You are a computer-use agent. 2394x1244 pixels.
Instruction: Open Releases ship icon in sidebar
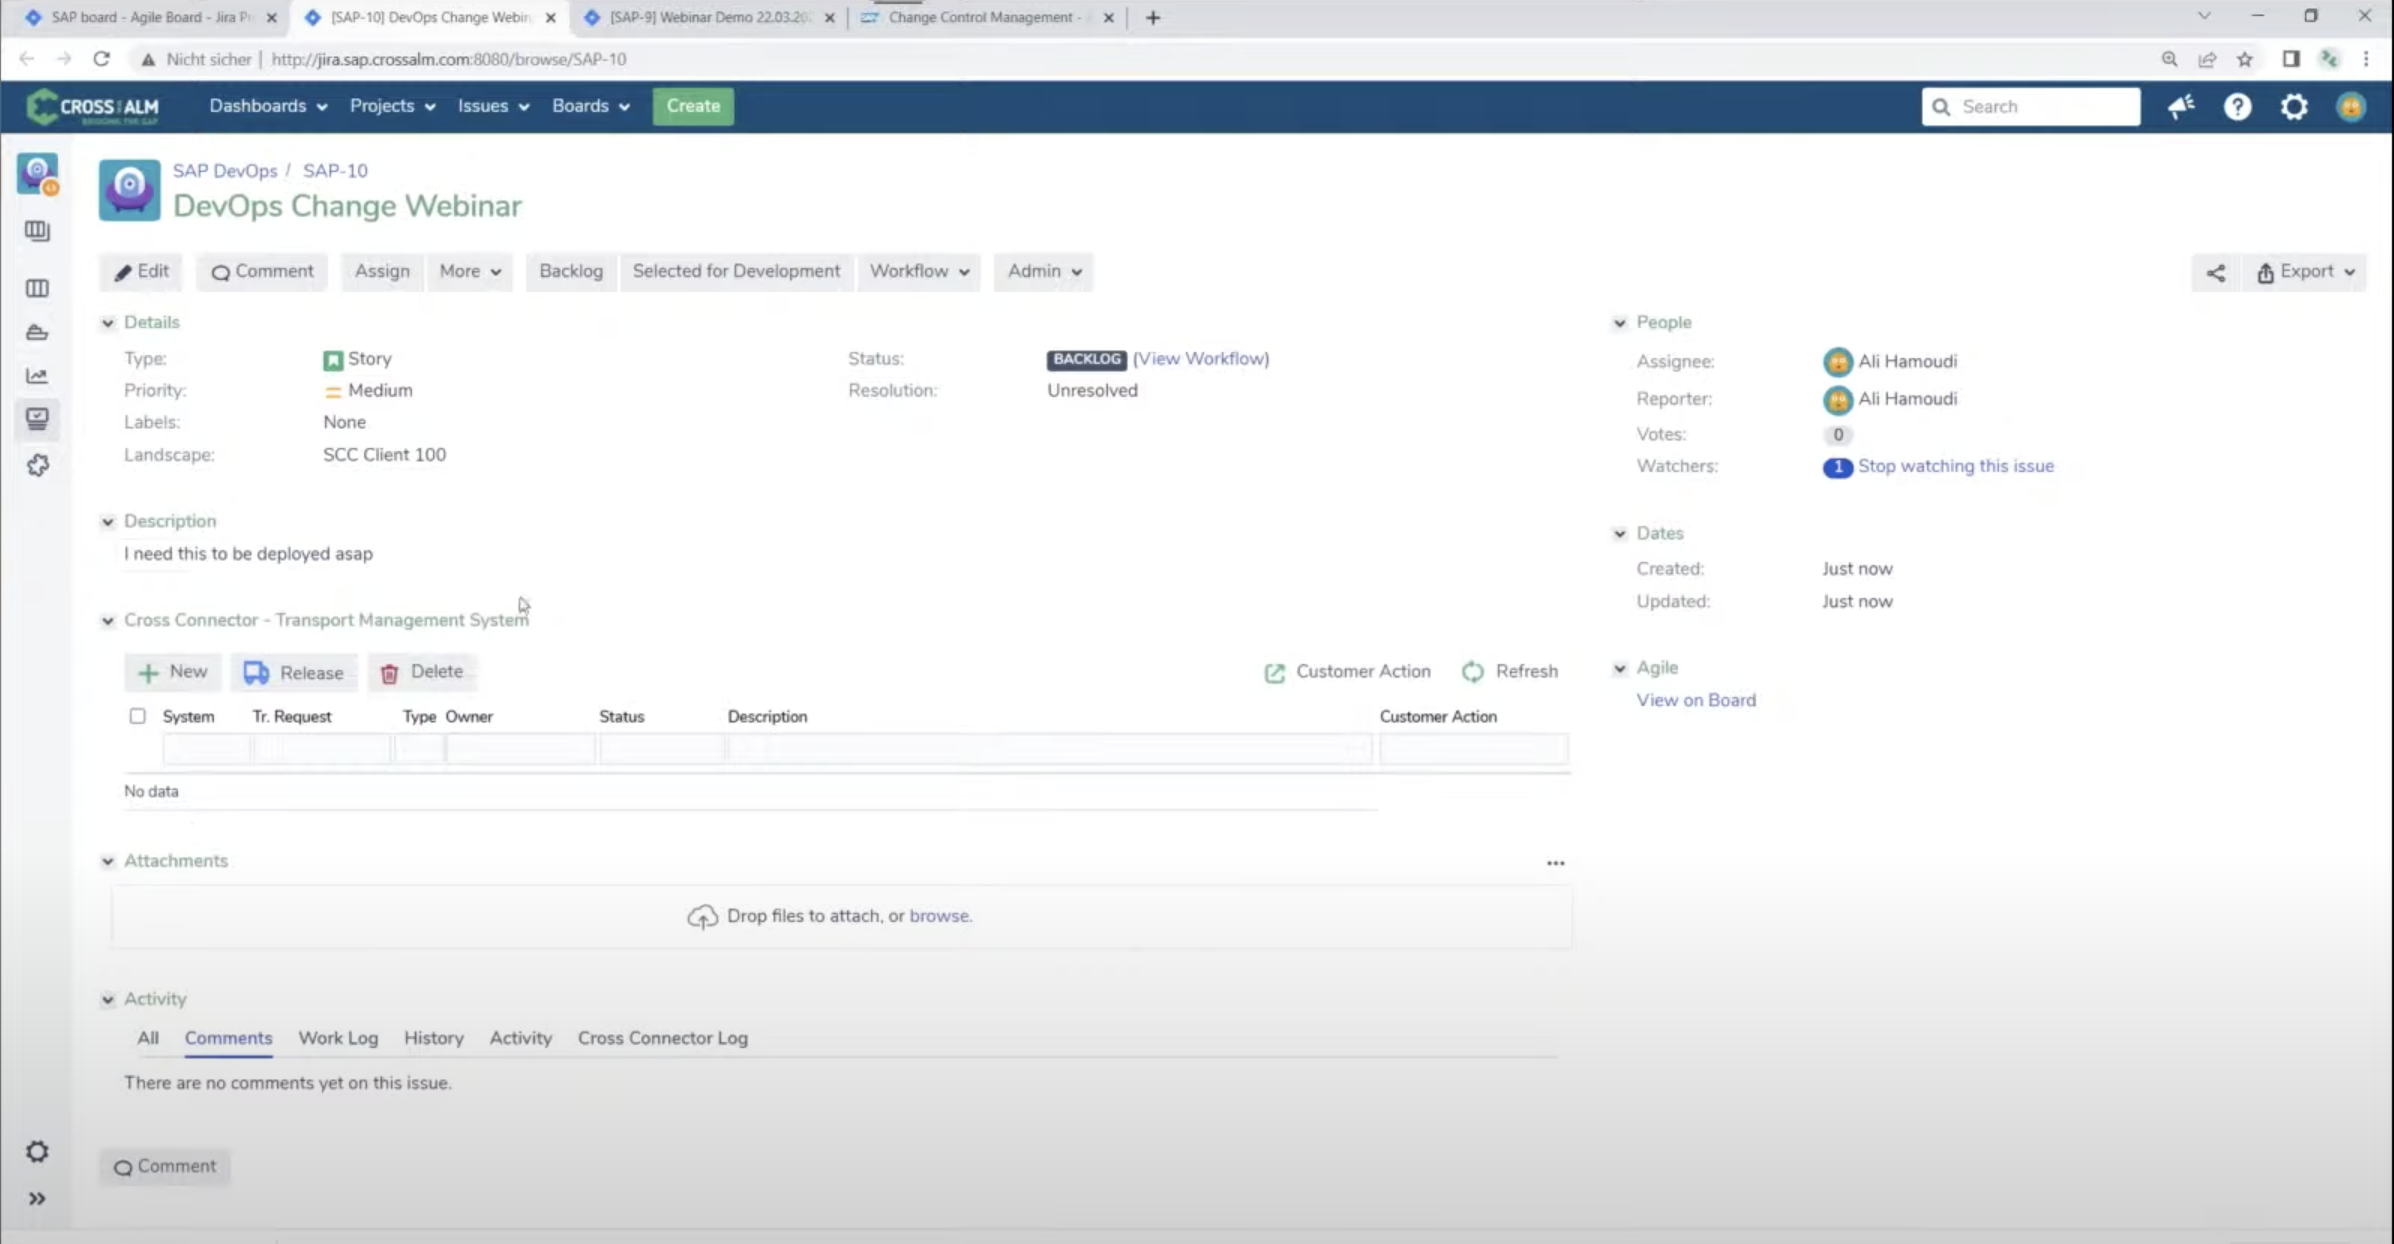(37, 332)
